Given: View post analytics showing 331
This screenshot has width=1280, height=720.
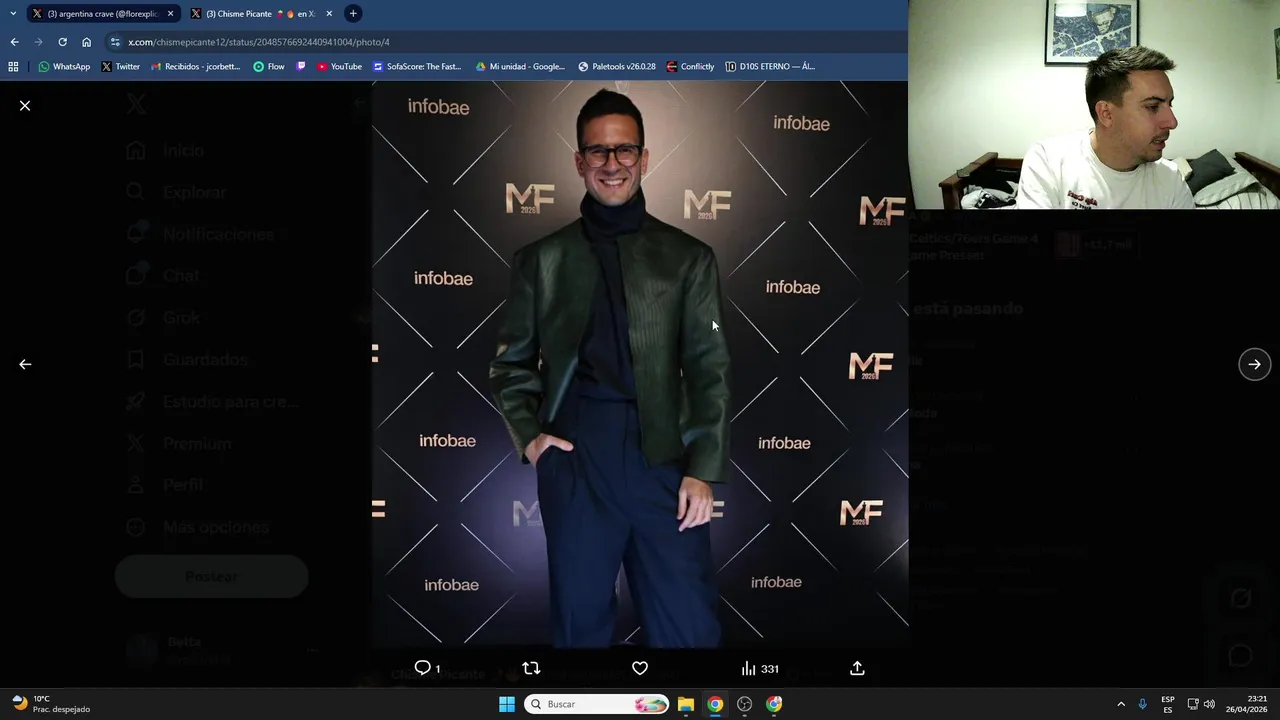Looking at the screenshot, I should pyautogui.click(x=759, y=668).
